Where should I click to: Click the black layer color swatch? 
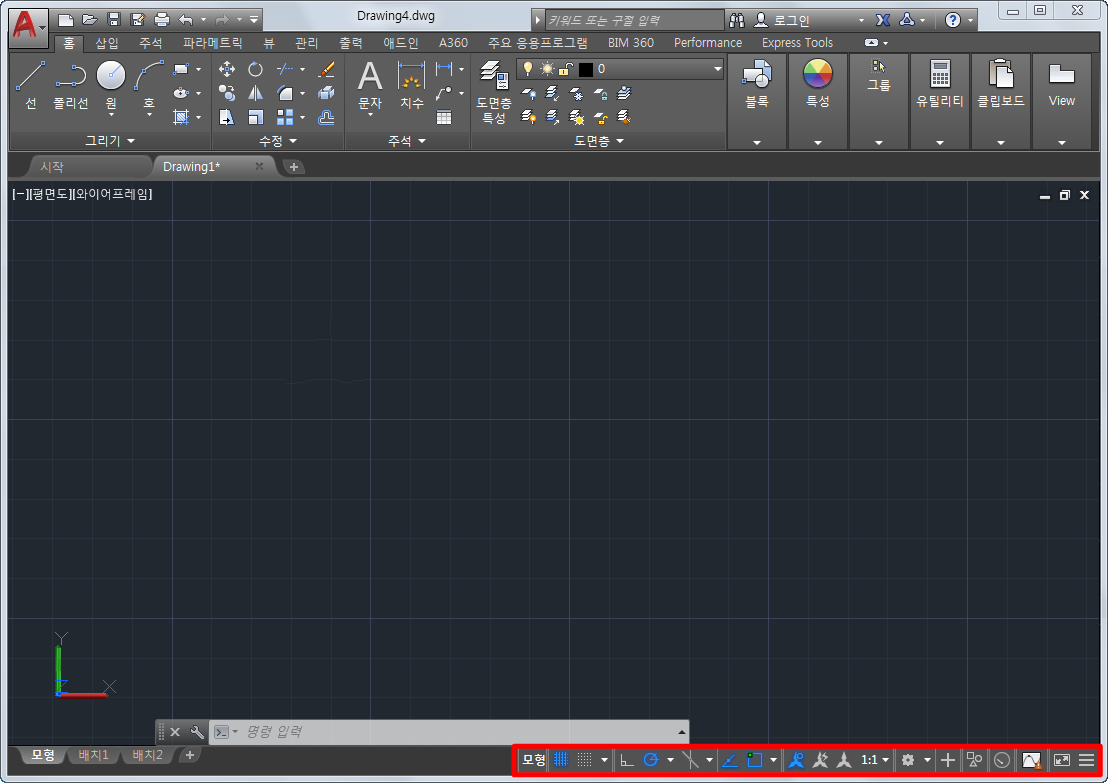(x=586, y=69)
